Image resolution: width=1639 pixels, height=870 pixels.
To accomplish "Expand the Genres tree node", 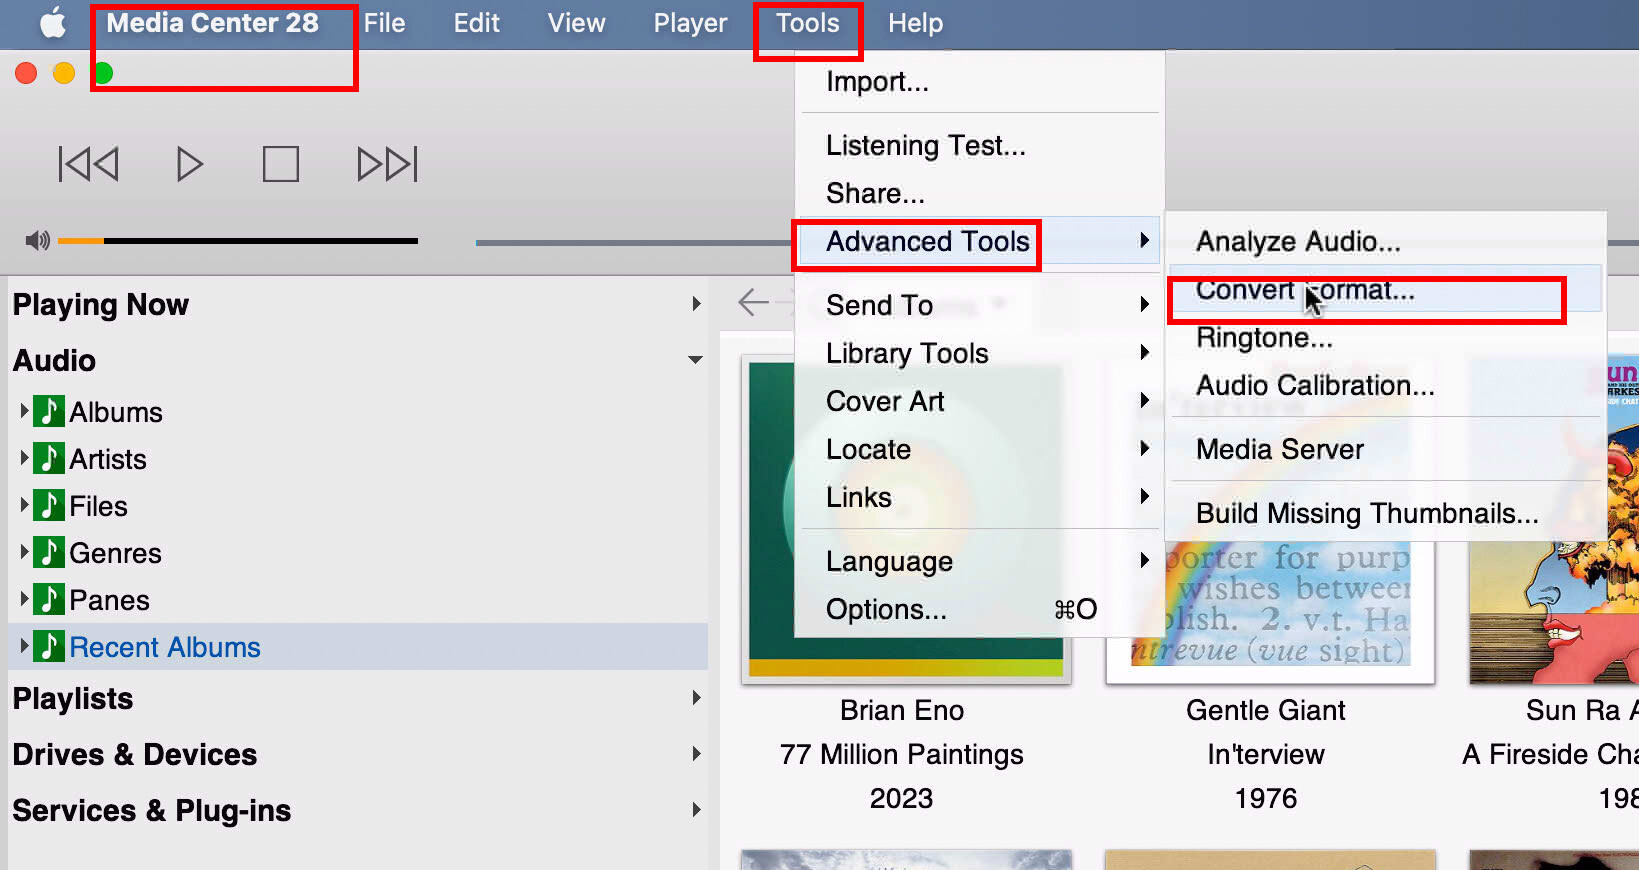I will pyautogui.click(x=24, y=552).
